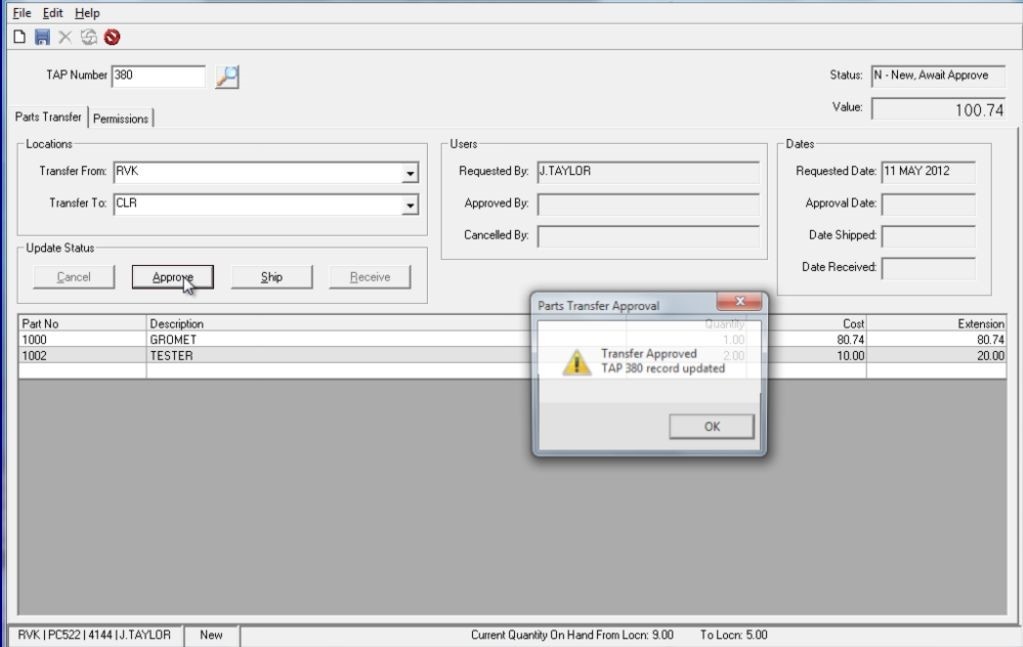Click the TAP Number input field

point(159,76)
